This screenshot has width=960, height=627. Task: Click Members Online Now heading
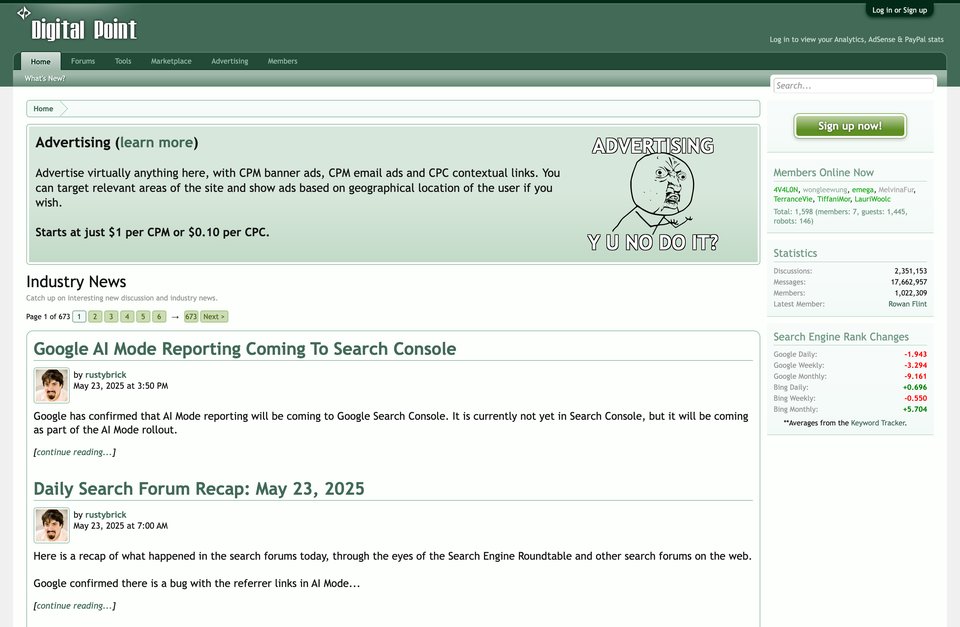pyautogui.click(x=823, y=173)
